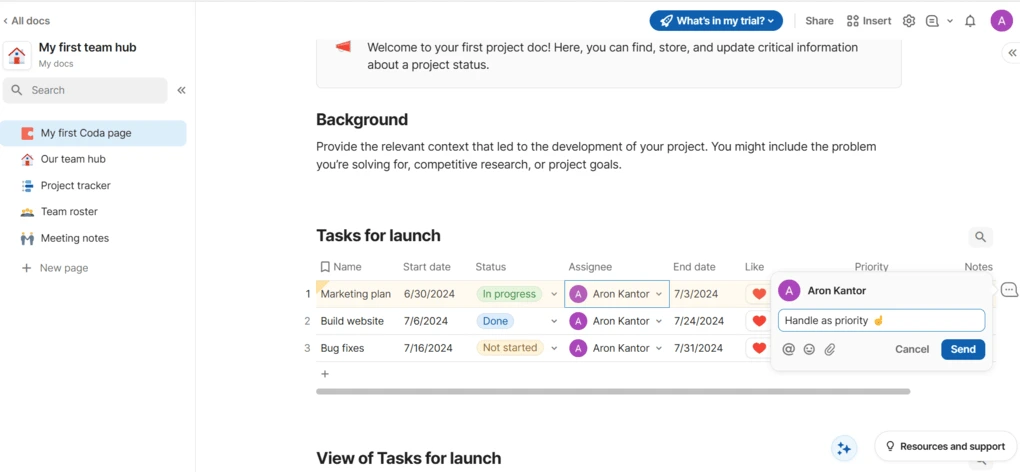
Task: Like the Build website row heart
Action: pyautogui.click(x=758, y=321)
